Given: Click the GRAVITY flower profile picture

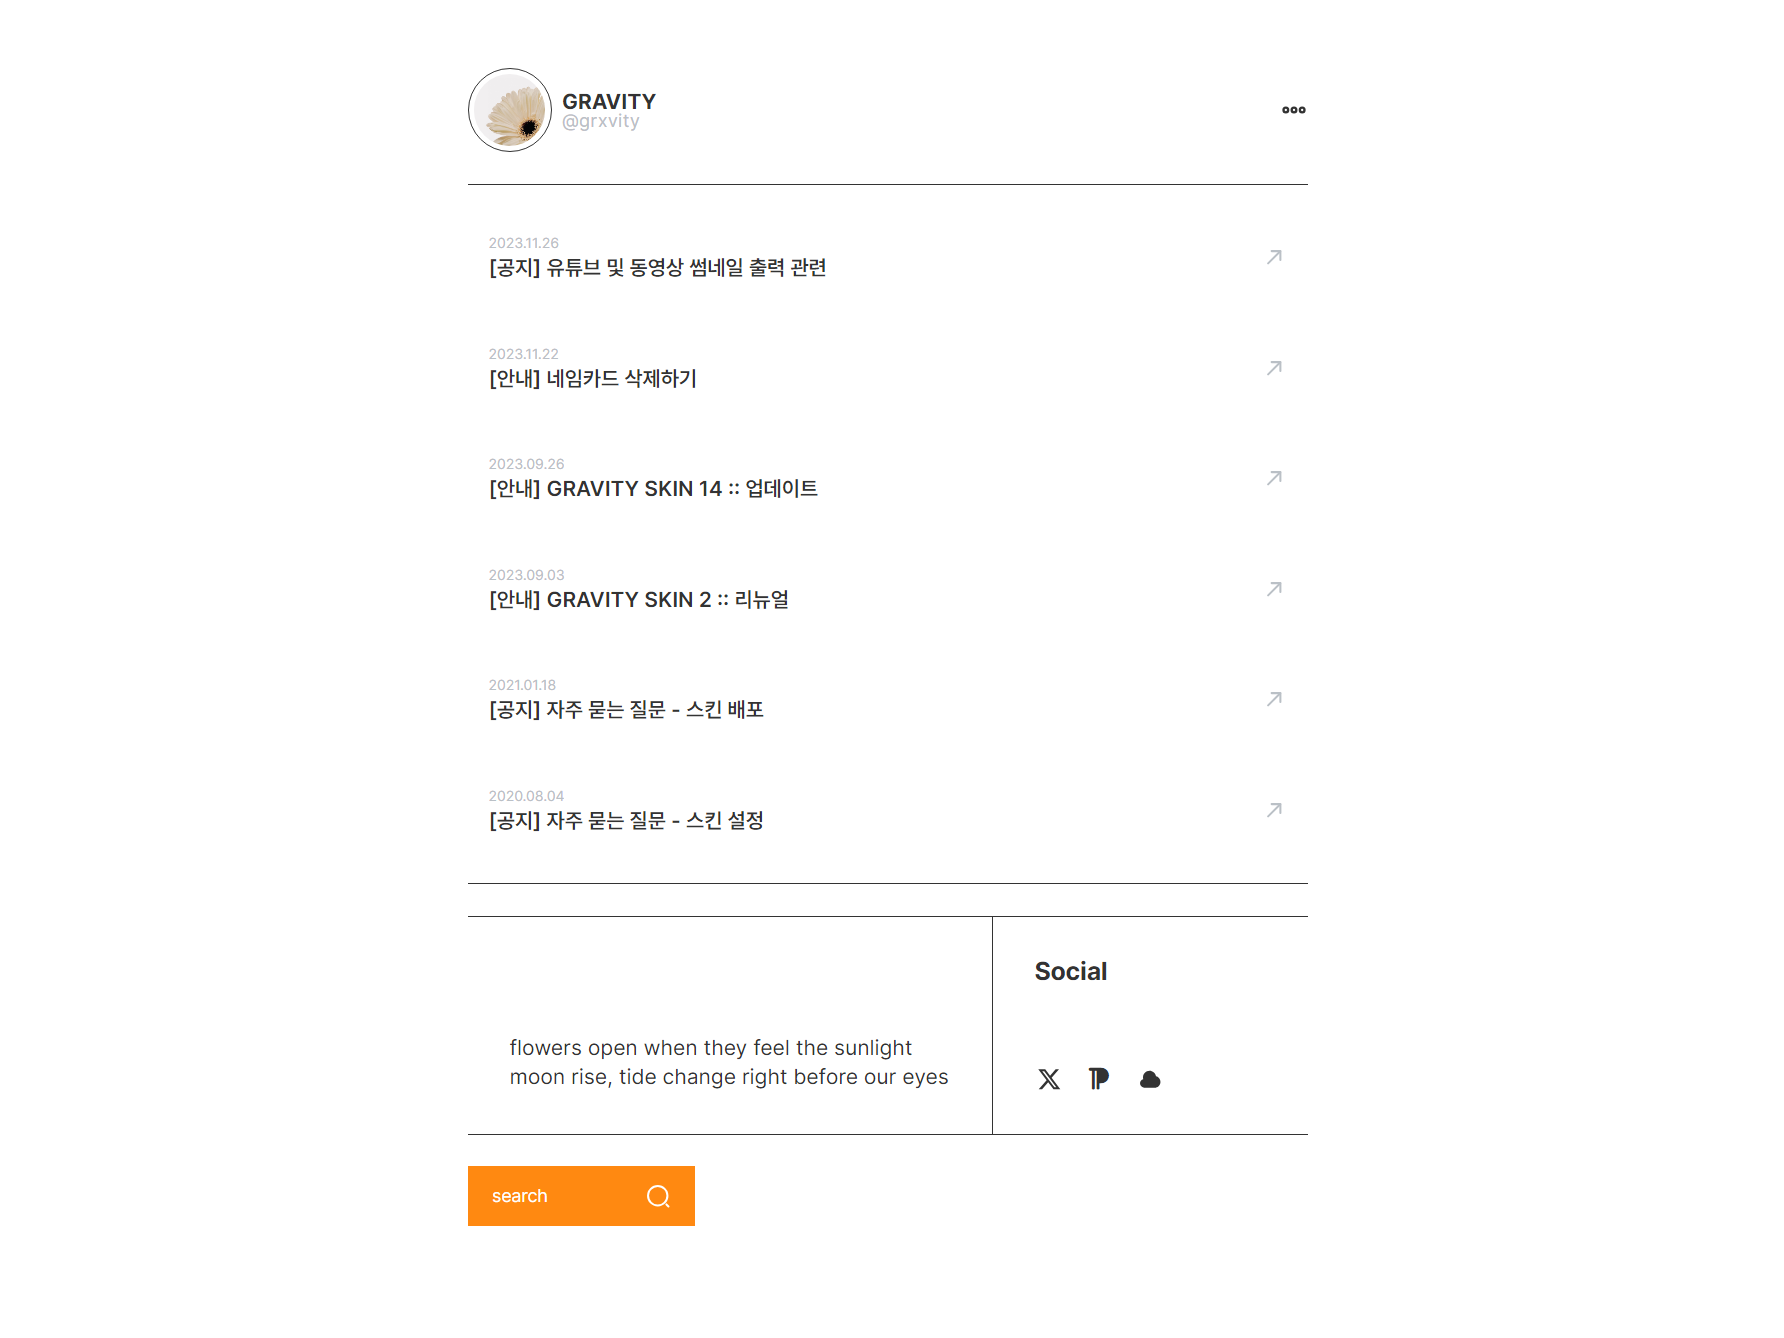Looking at the screenshot, I should coord(510,110).
